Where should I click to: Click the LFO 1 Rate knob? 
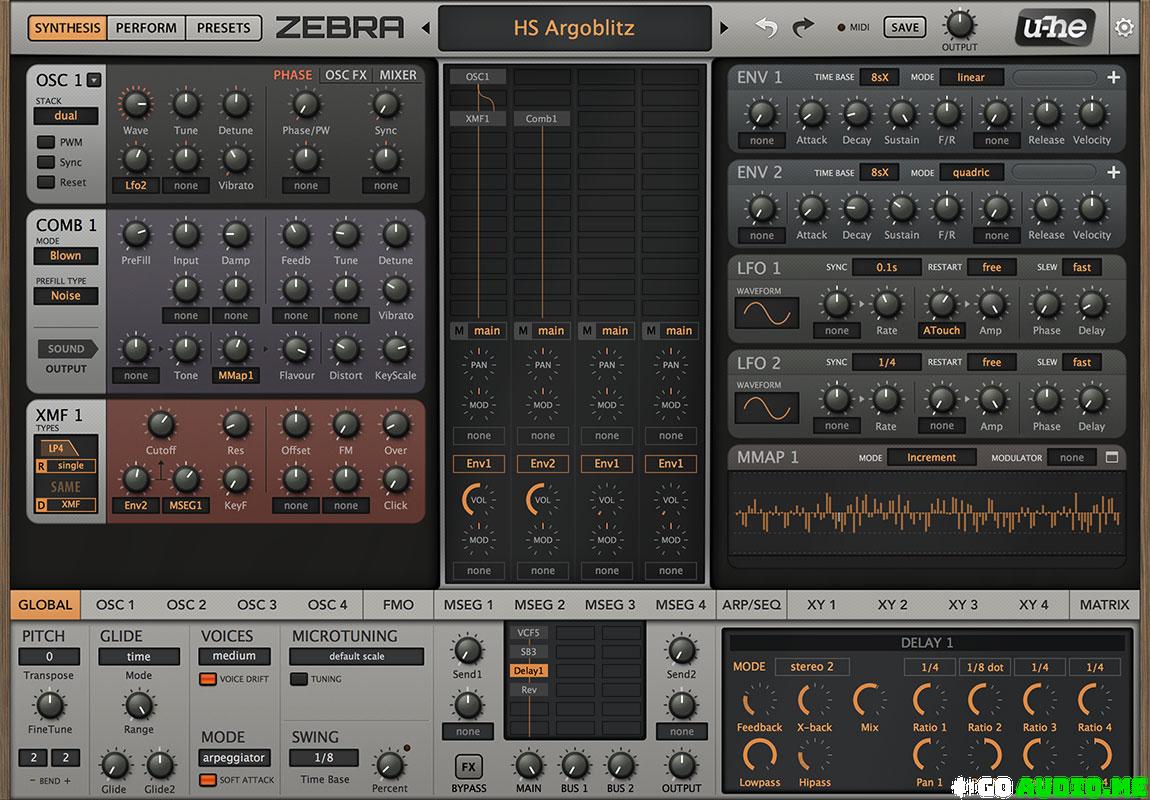click(x=886, y=304)
